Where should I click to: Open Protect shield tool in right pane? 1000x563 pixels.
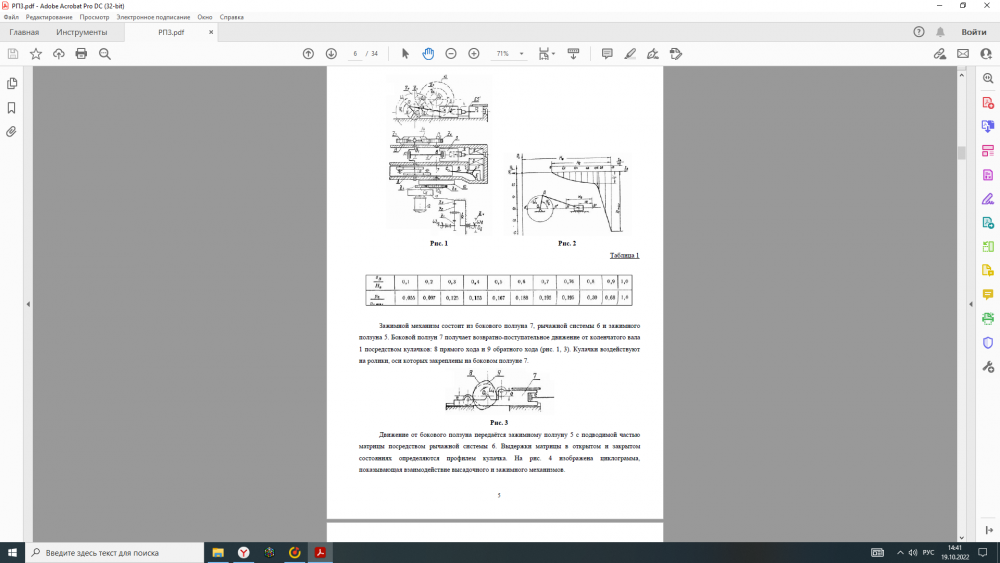[x=988, y=342]
